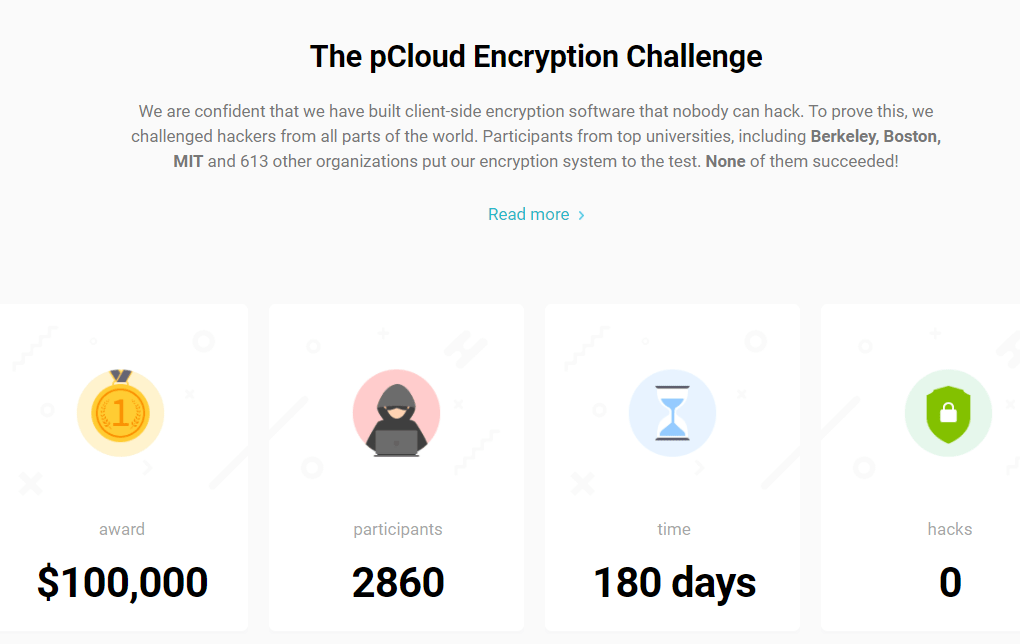
Task: Click the green shield lock icon
Action: click(948, 413)
